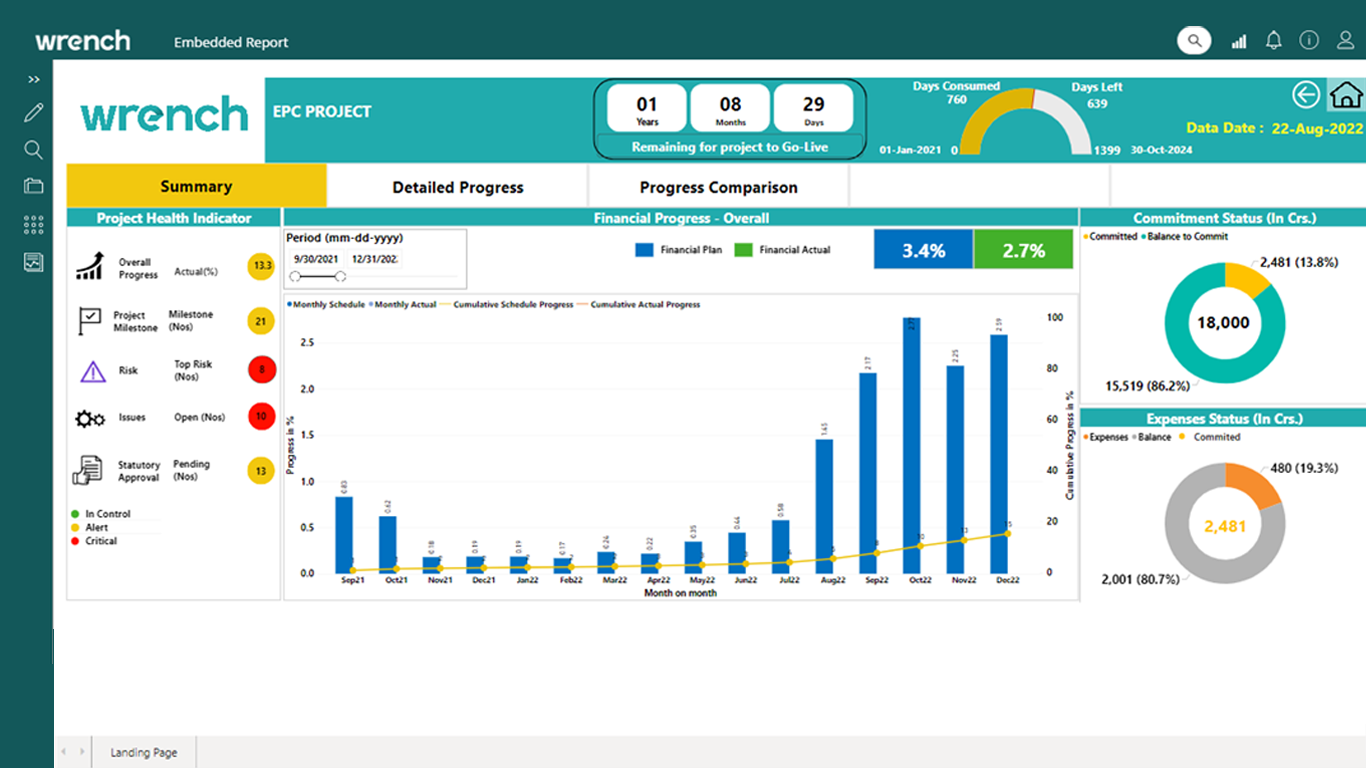Open the signal bars chart icon
The width and height of the screenshot is (1366, 768).
[x=1239, y=41]
